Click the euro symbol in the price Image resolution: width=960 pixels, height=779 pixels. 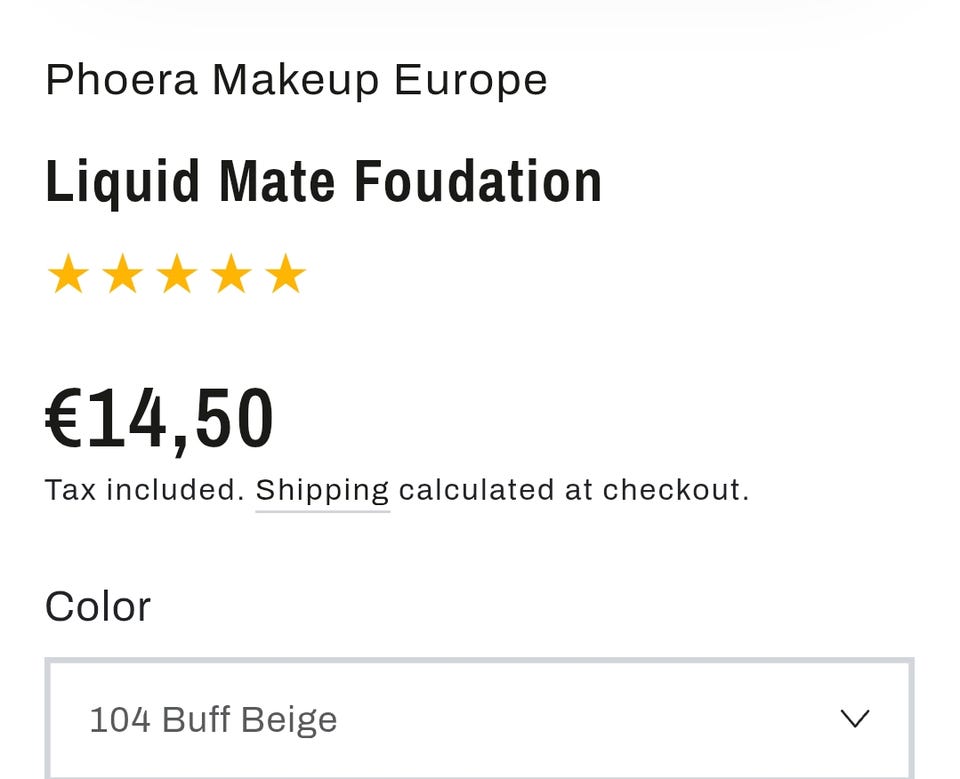click(65, 420)
